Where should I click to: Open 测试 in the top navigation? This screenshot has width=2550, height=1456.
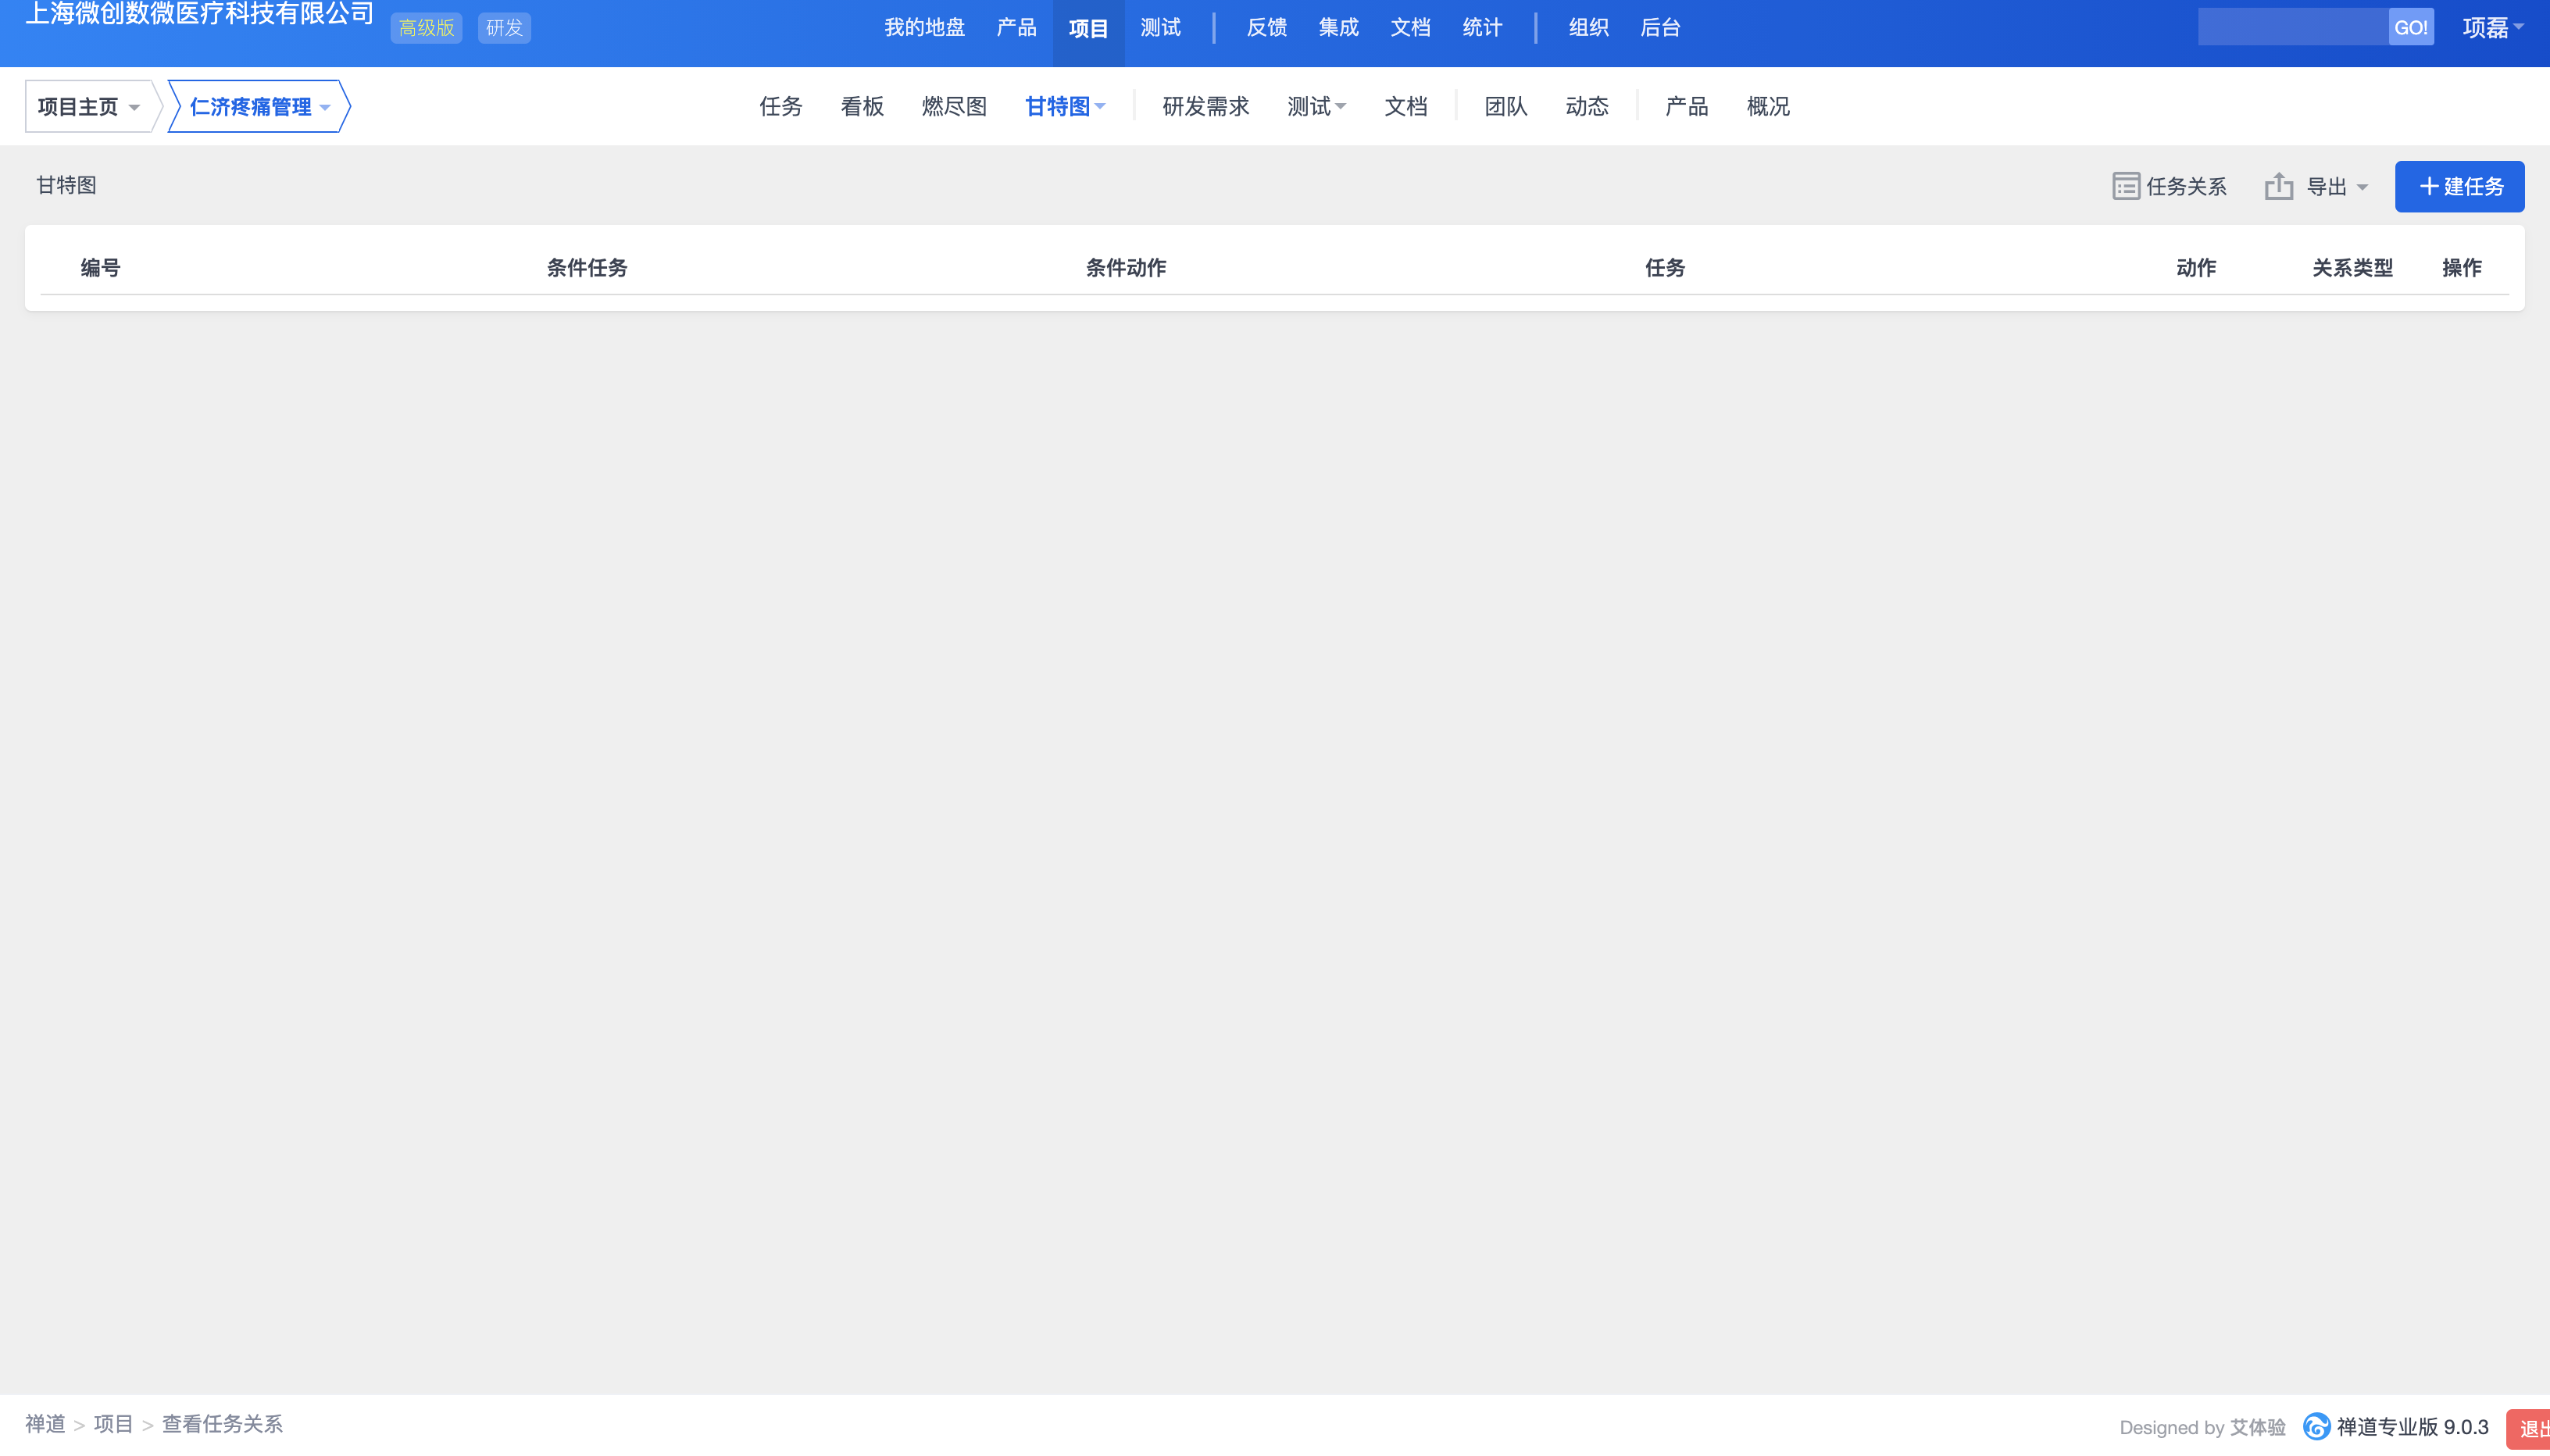pos(1160,28)
